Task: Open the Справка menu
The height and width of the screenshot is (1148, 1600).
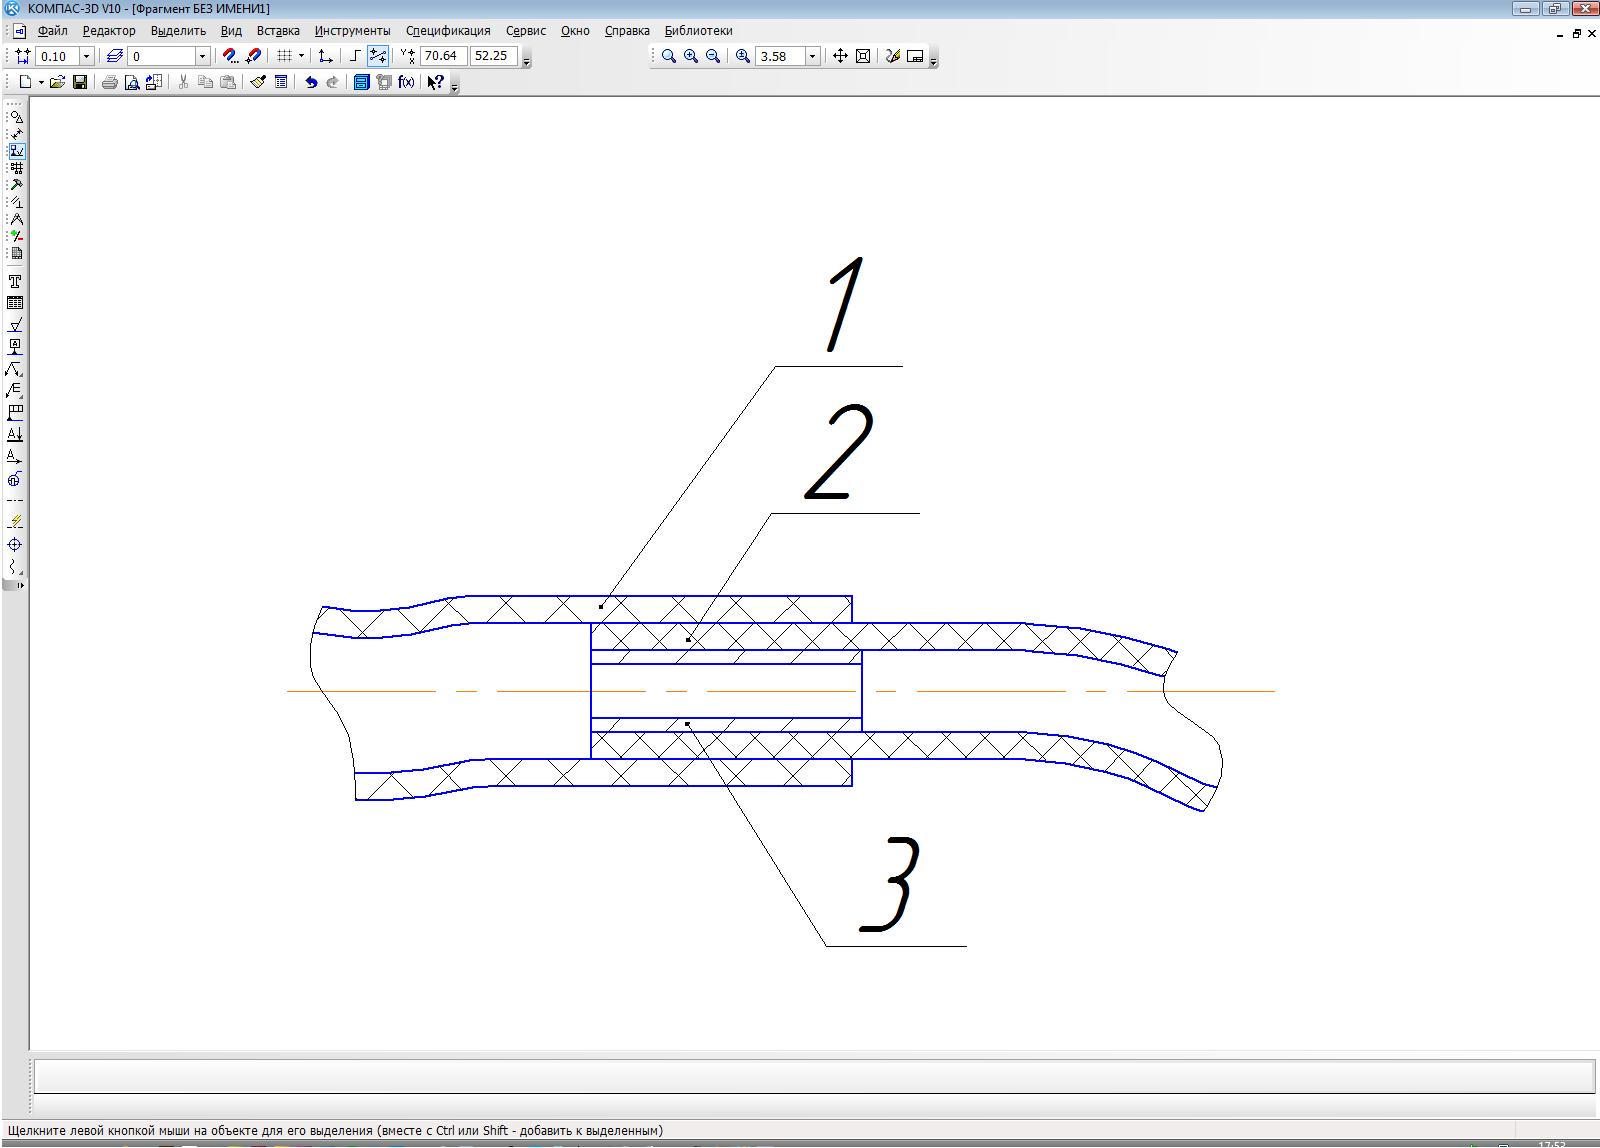Action: [x=627, y=31]
